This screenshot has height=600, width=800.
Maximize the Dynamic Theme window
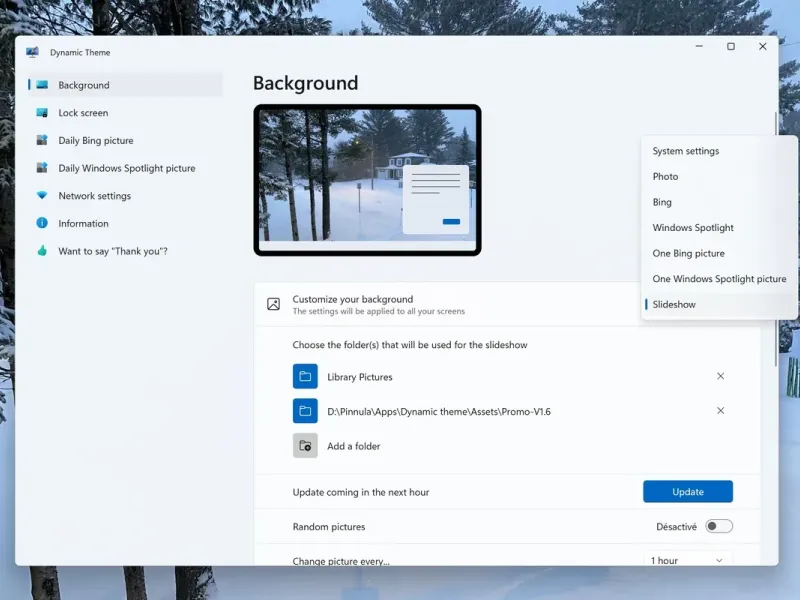(731, 46)
